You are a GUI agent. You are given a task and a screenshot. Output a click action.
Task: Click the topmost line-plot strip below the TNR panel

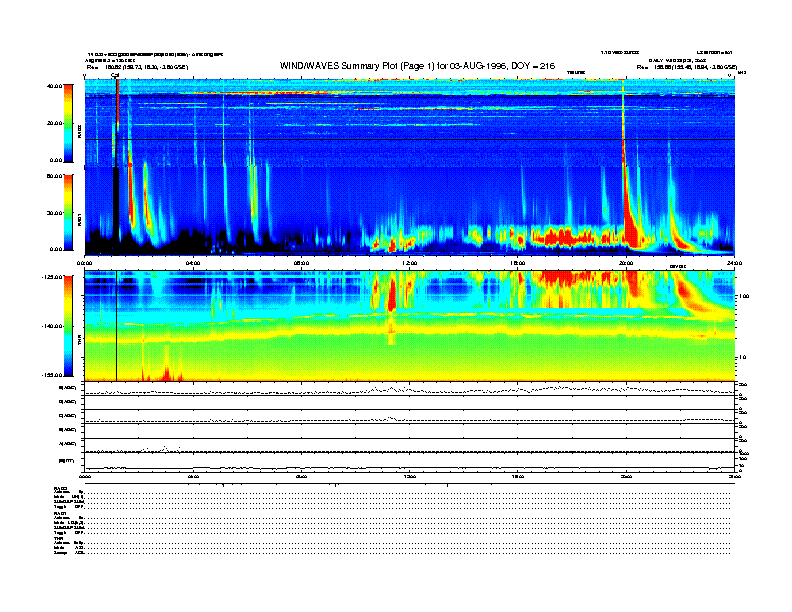coord(409,388)
